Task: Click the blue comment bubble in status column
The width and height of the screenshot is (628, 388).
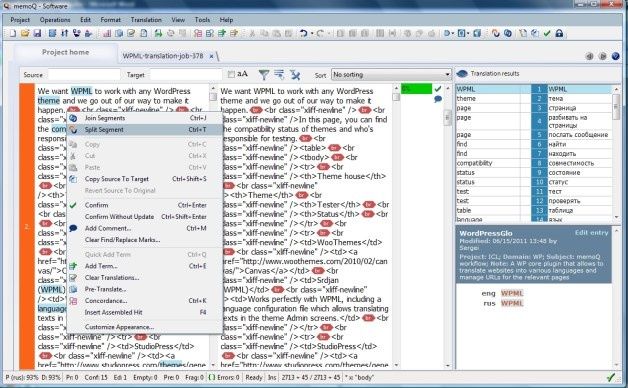Action: coord(438,99)
